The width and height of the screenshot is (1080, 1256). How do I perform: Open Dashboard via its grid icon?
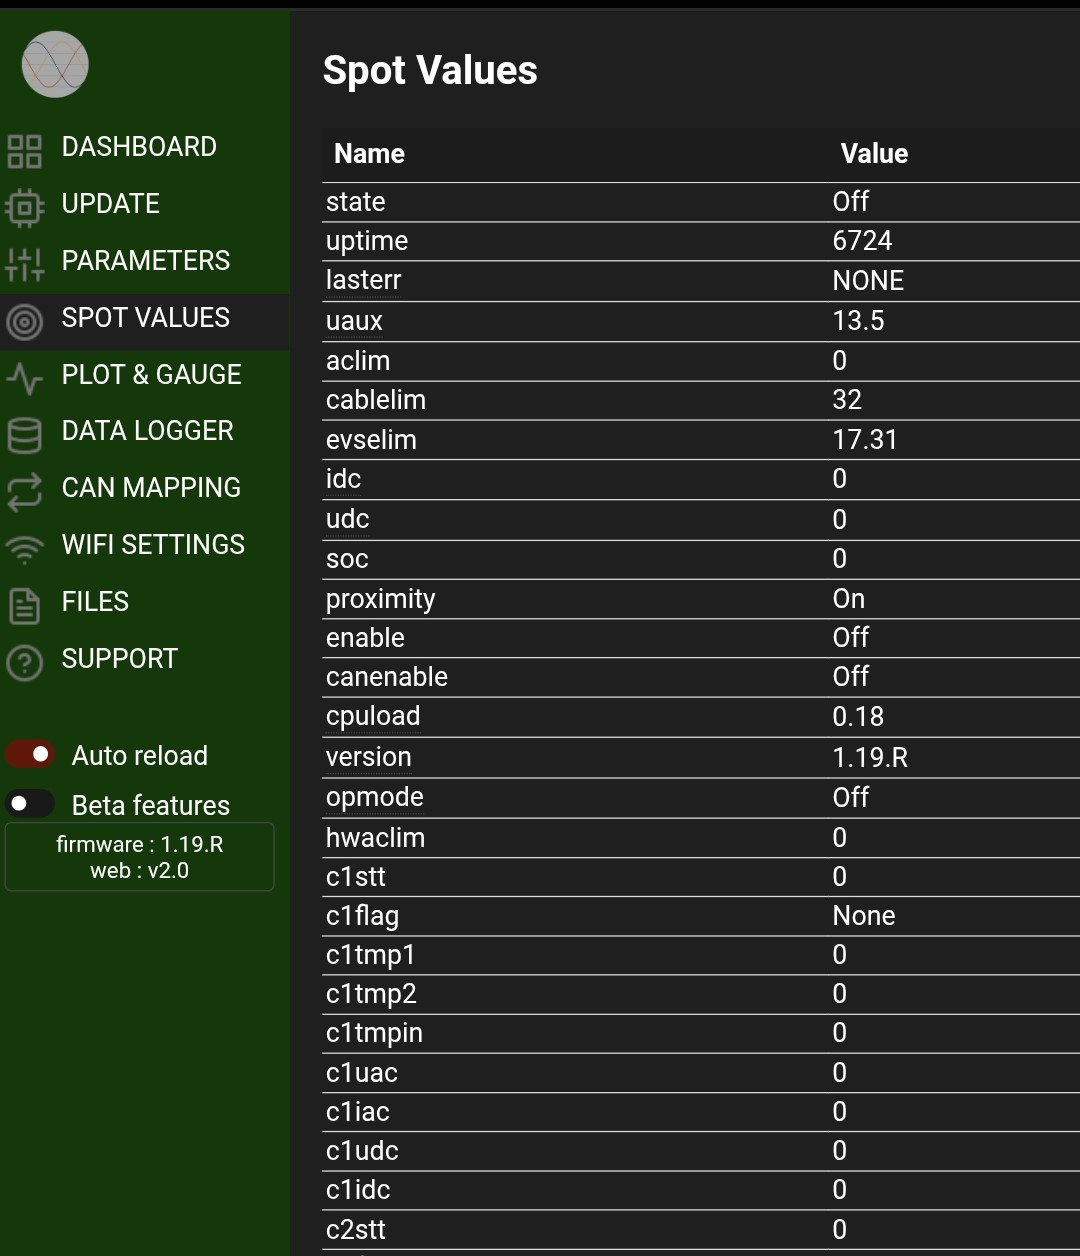pos(24,151)
